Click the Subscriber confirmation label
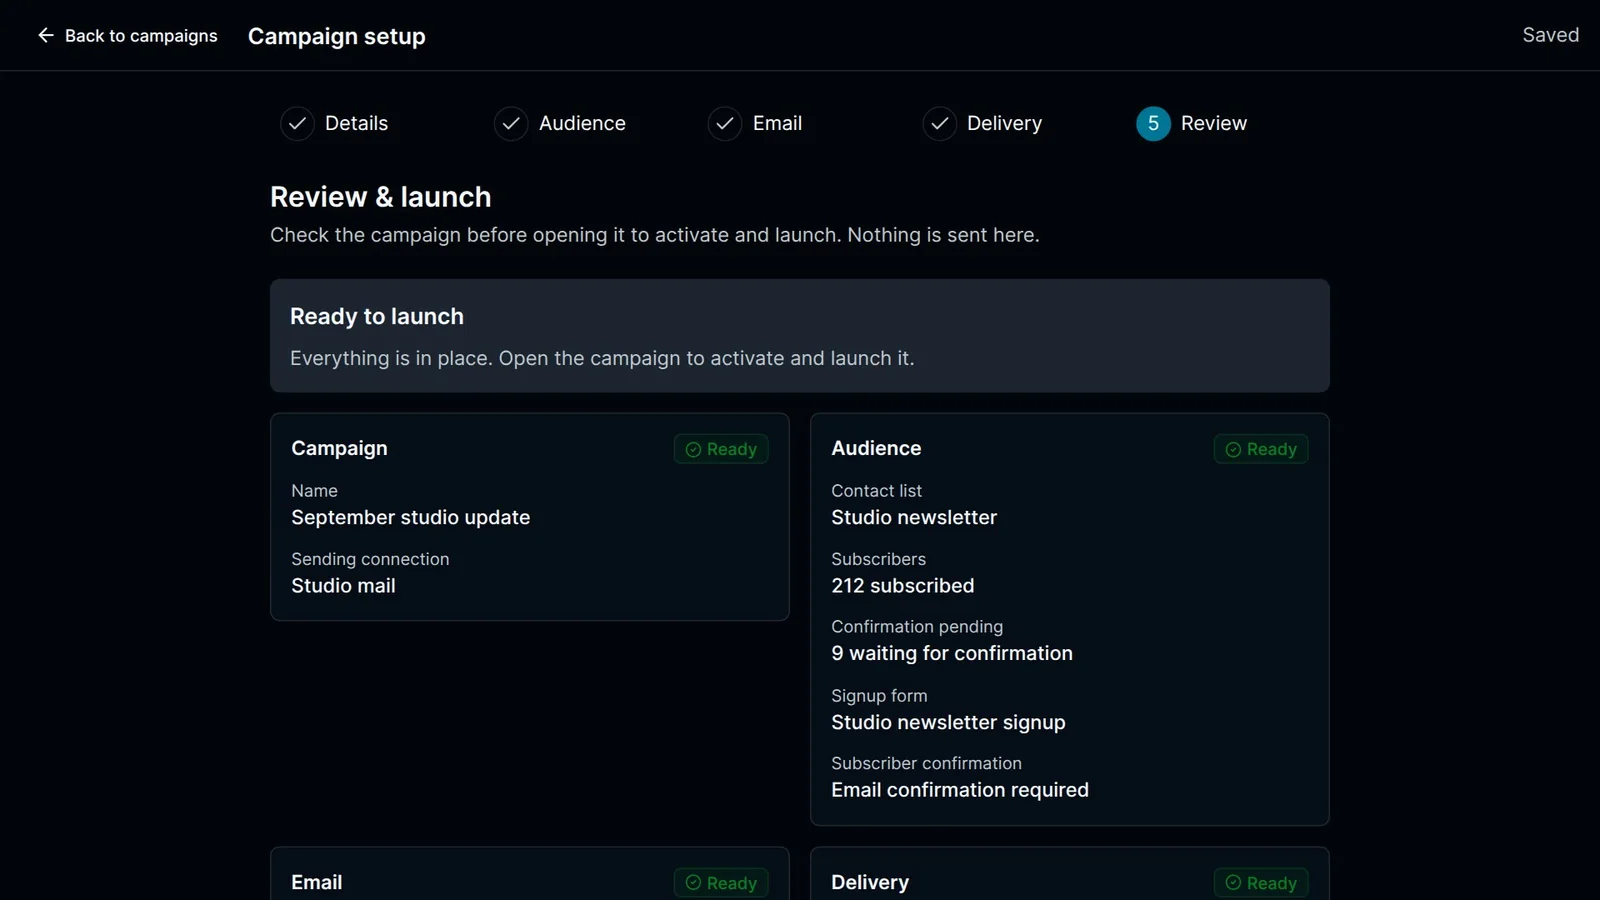Viewport: 1600px width, 900px height. click(926, 763)
